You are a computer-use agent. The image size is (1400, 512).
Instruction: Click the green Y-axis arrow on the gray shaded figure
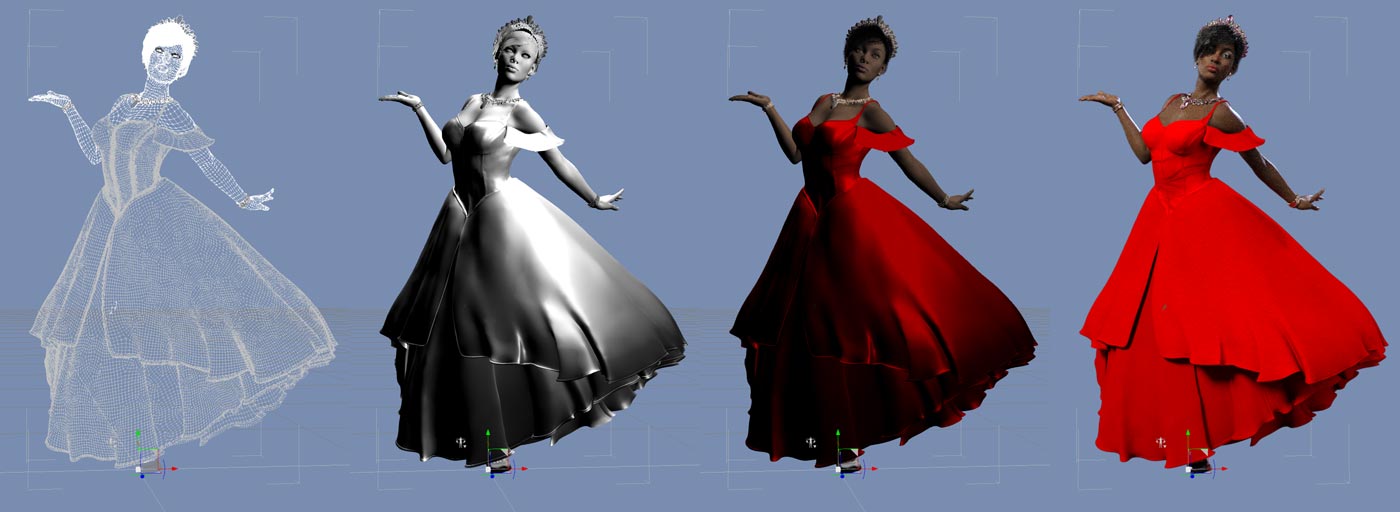click(x=487, y=434)
